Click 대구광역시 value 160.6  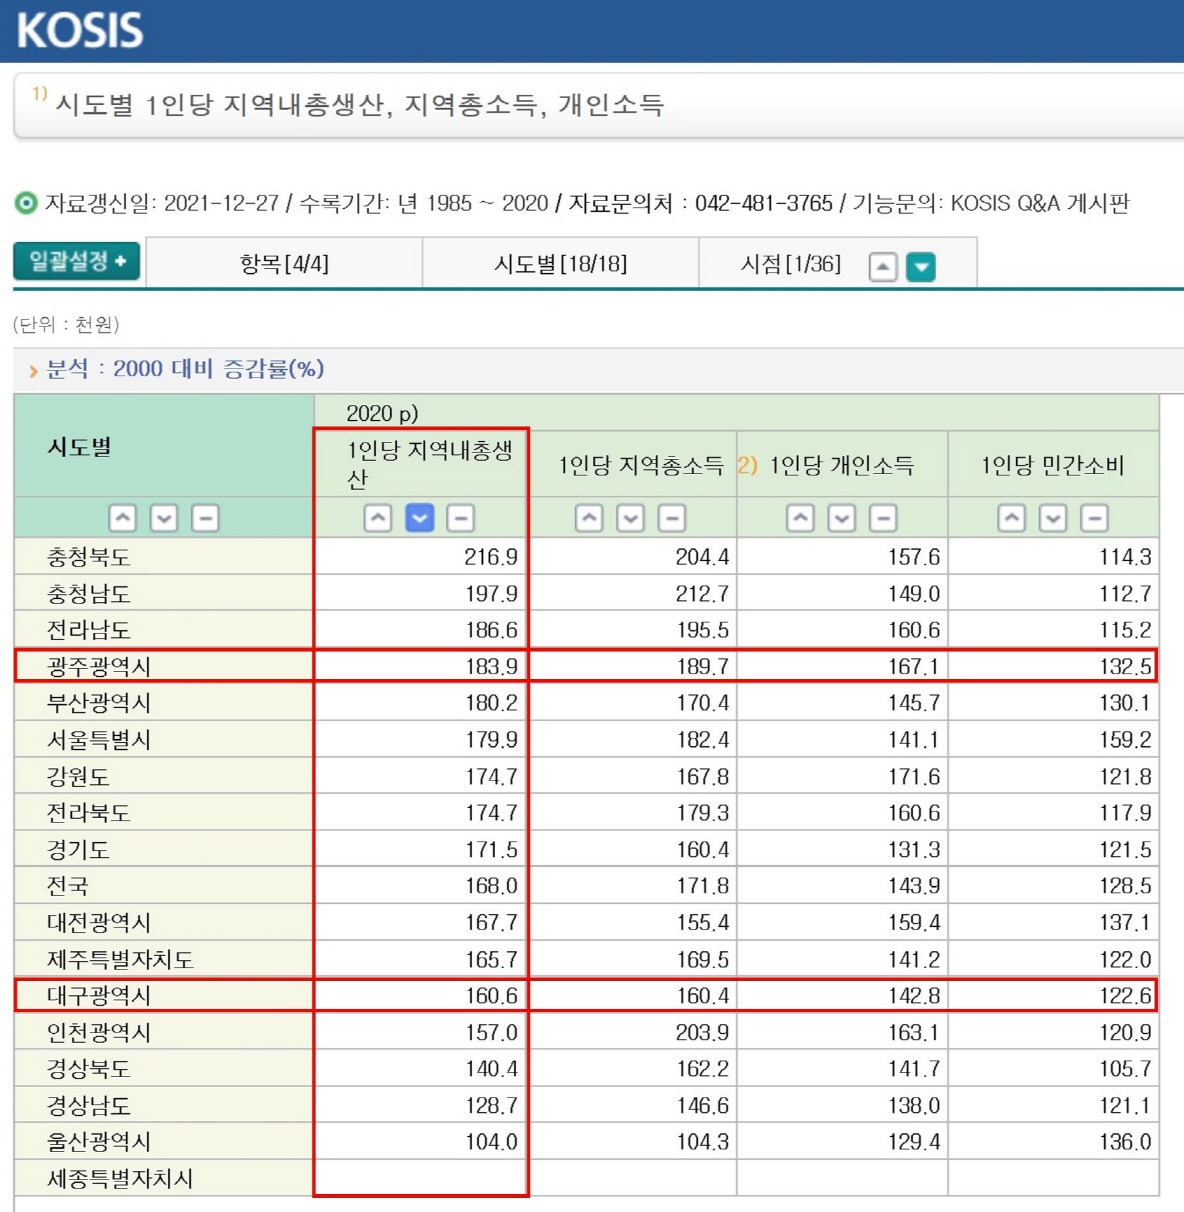coord(491,996)
